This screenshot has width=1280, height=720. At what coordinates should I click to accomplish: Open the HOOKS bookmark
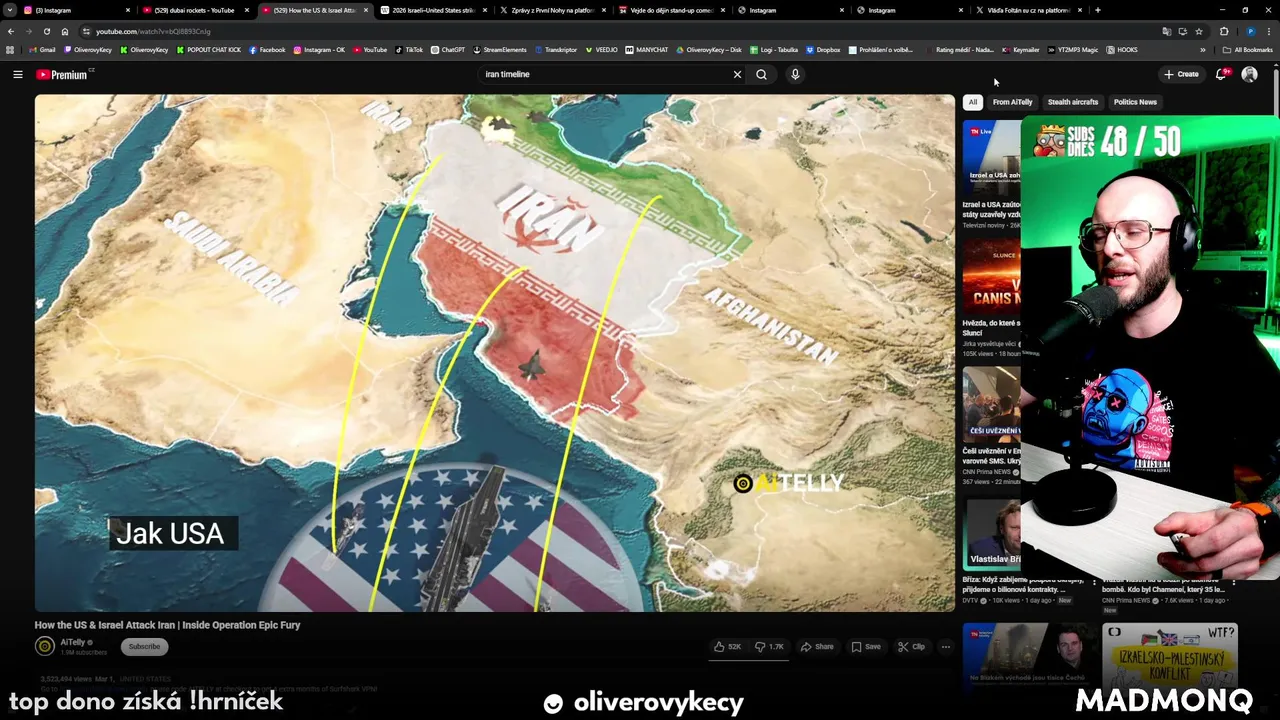[x=1122, y=50]
